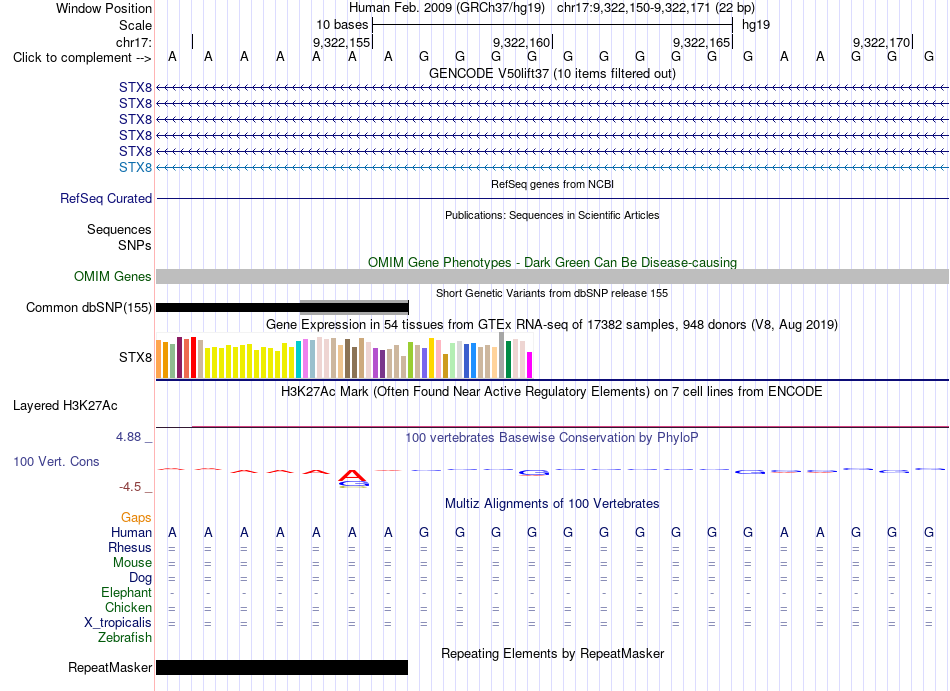Click the 4.88 PhyloP upper limit
Image resolution: width=950 pixels, height=691 pixels.
[133, 437]
